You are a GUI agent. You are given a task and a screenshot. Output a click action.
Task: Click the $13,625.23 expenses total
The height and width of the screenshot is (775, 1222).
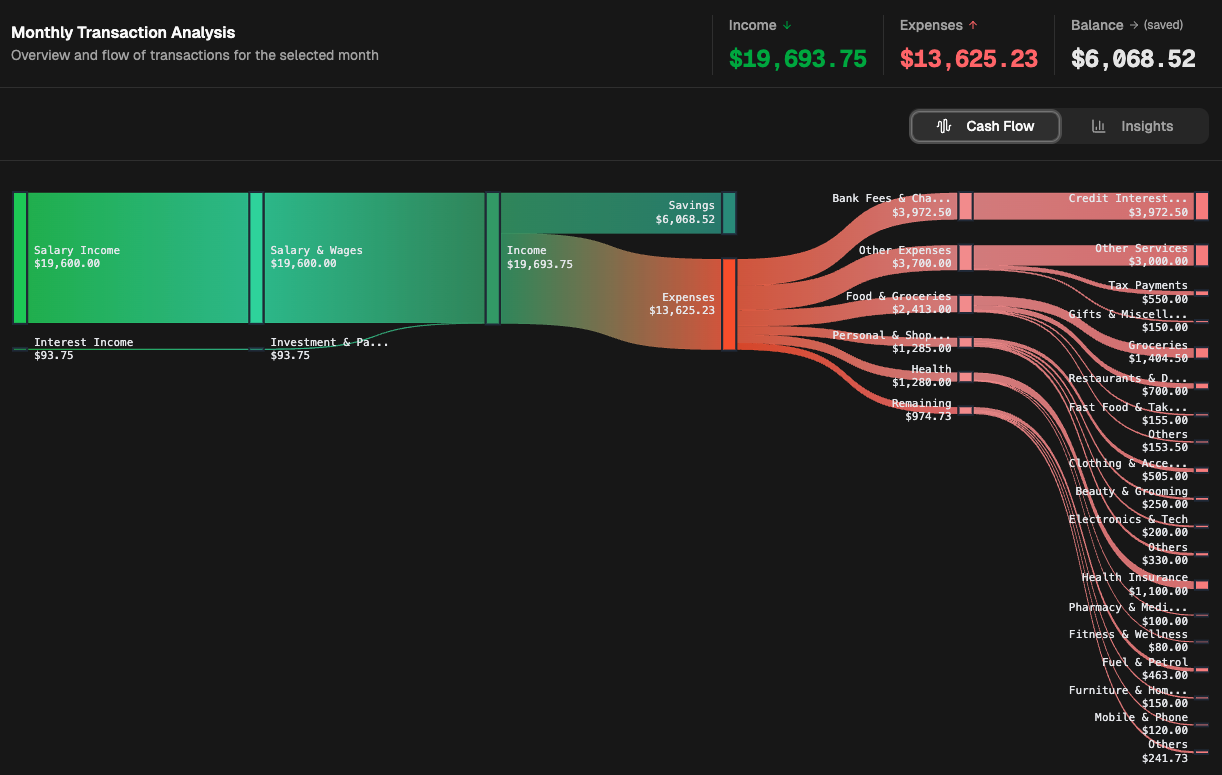(x=968, y=59)
